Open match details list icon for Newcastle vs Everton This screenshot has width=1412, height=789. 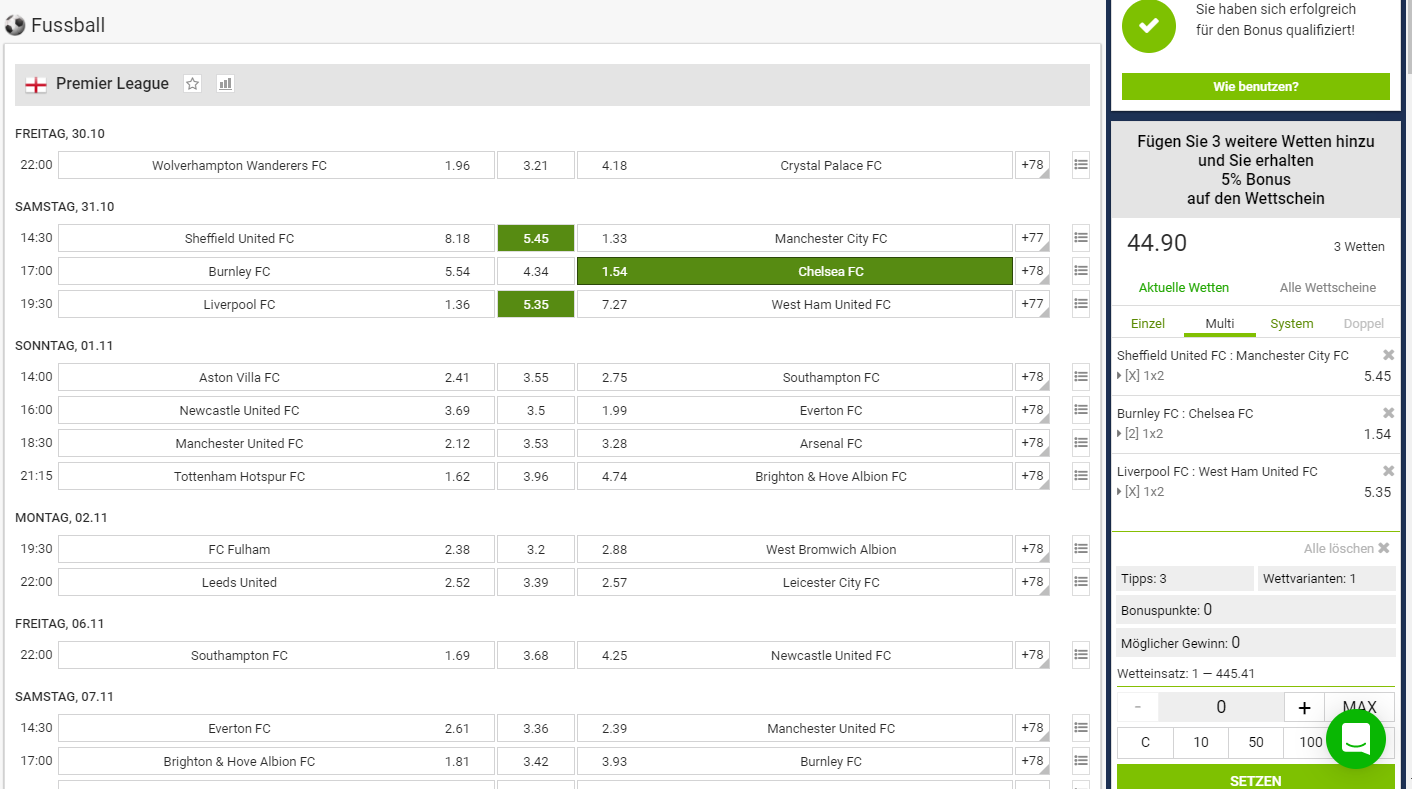coord(1081,410)
